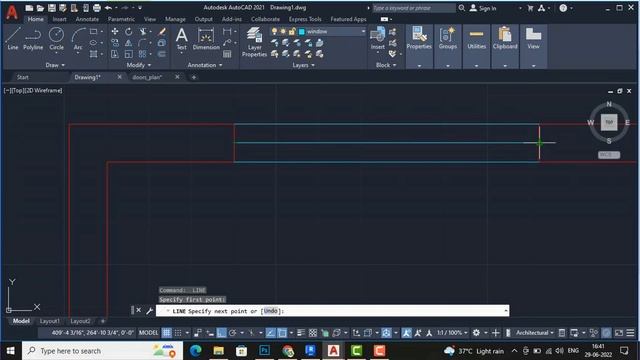Select the Dimension tool

coord(206,39)
